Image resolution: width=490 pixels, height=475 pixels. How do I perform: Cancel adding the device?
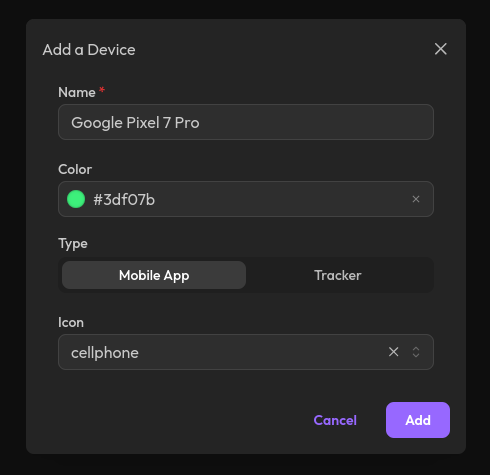tap(335, 420)
